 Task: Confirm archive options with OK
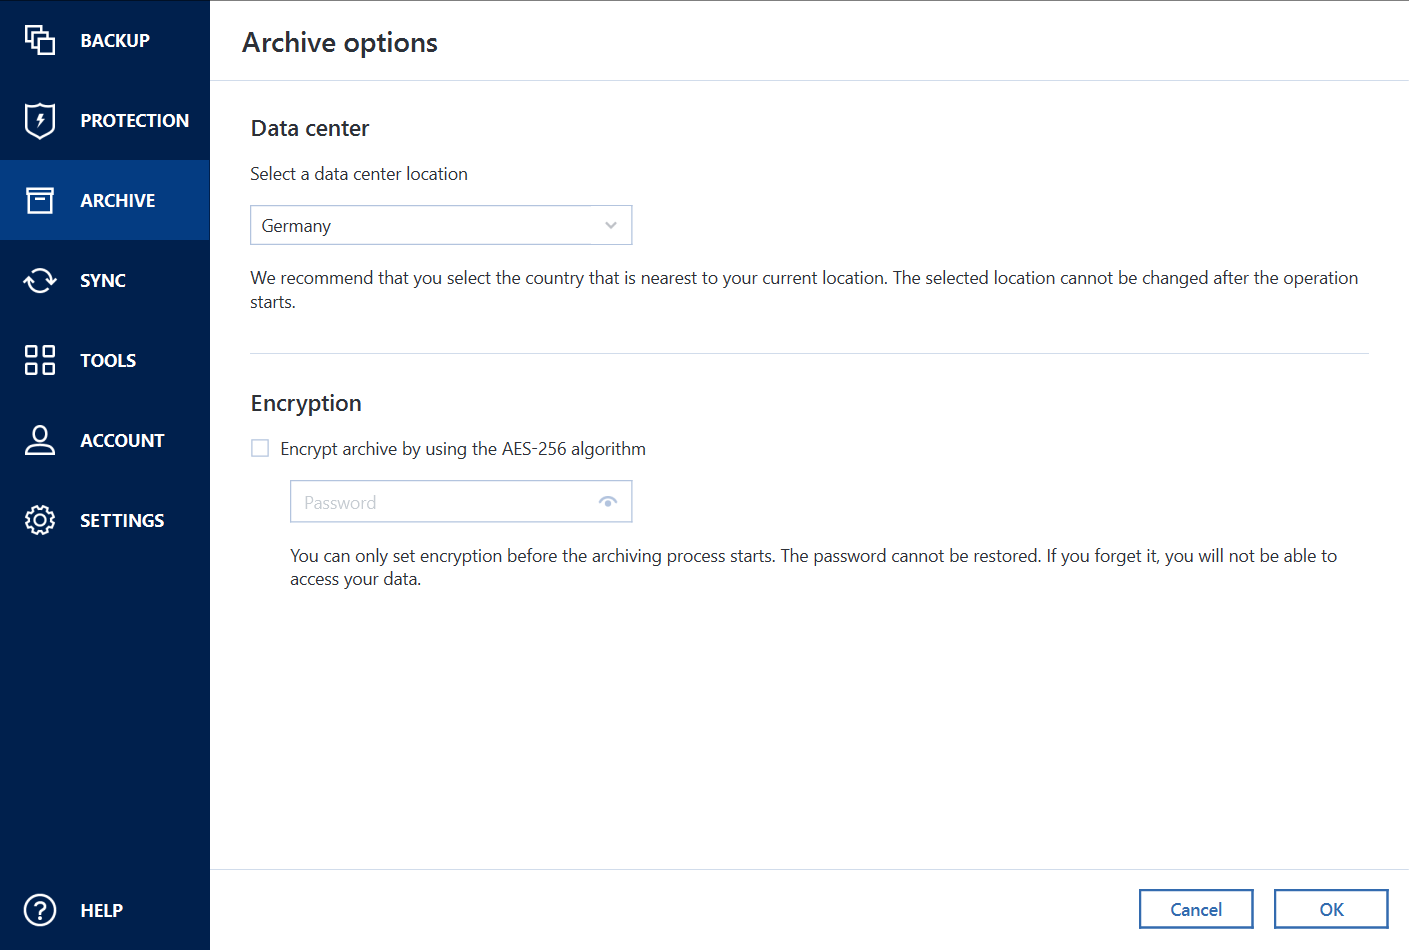pos(1330,909)
